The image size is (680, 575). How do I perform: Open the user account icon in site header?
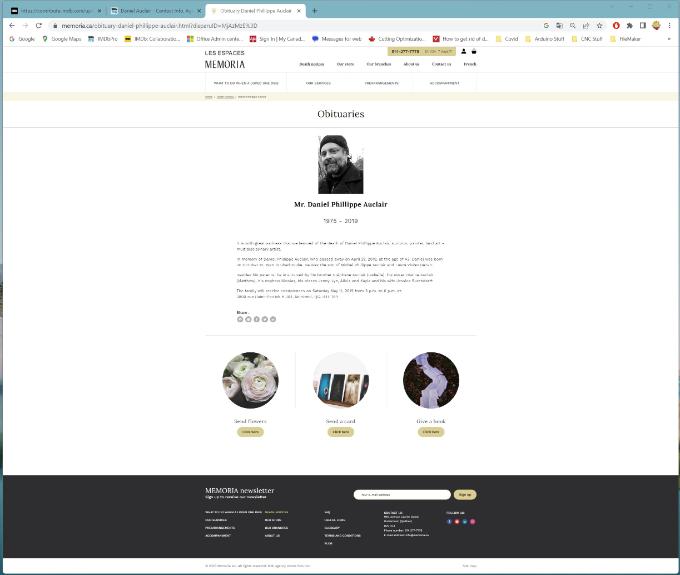click(x=463, y=51)
